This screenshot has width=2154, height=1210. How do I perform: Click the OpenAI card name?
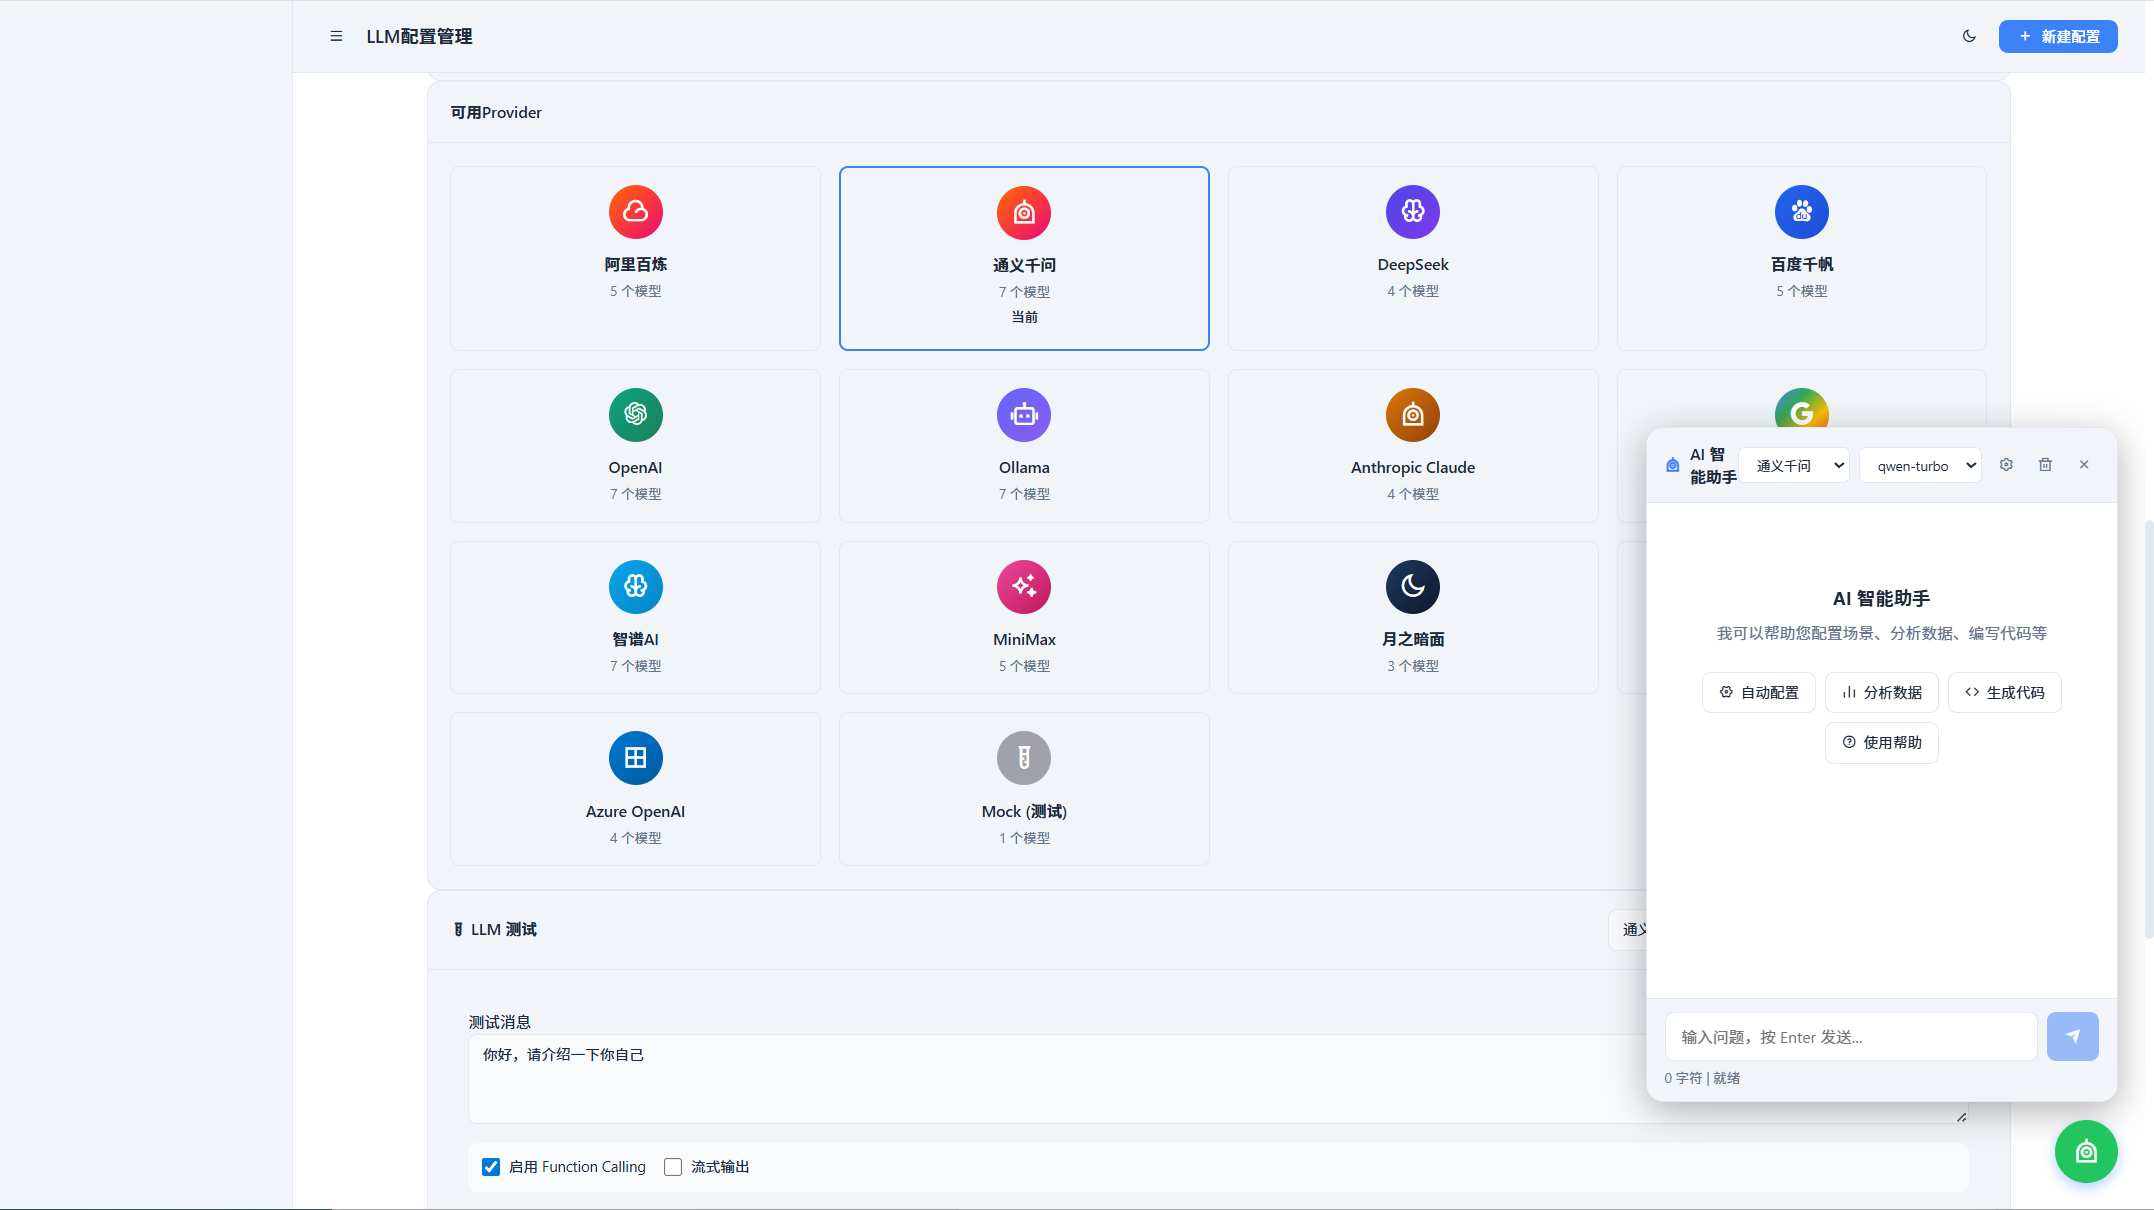636,468
